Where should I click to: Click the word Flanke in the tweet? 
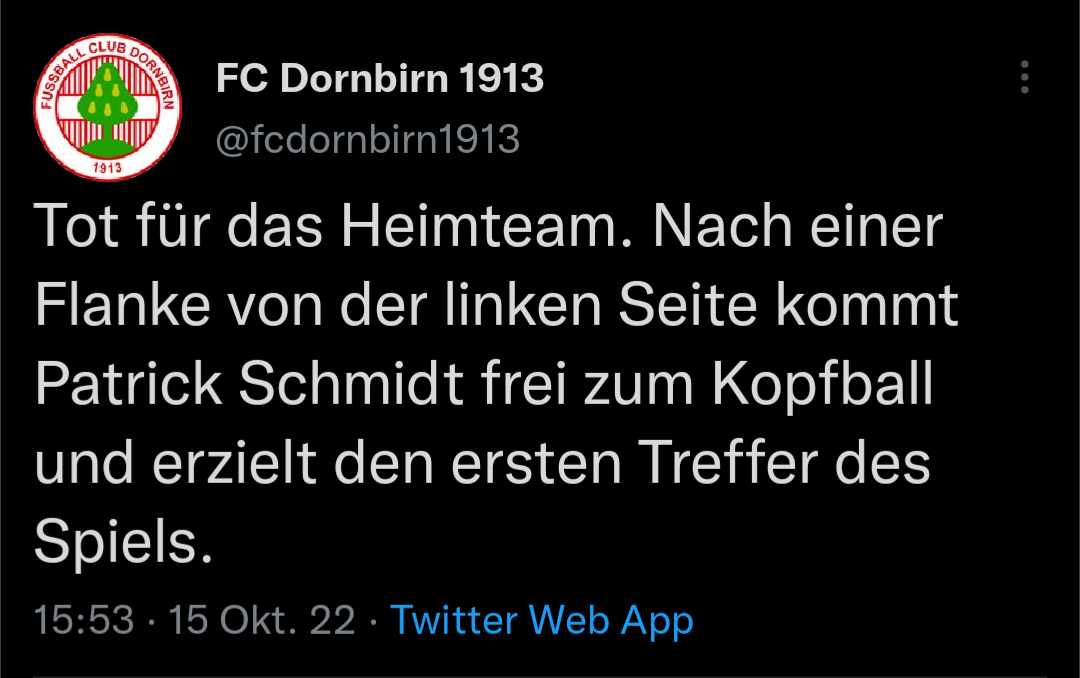point(123,305)
